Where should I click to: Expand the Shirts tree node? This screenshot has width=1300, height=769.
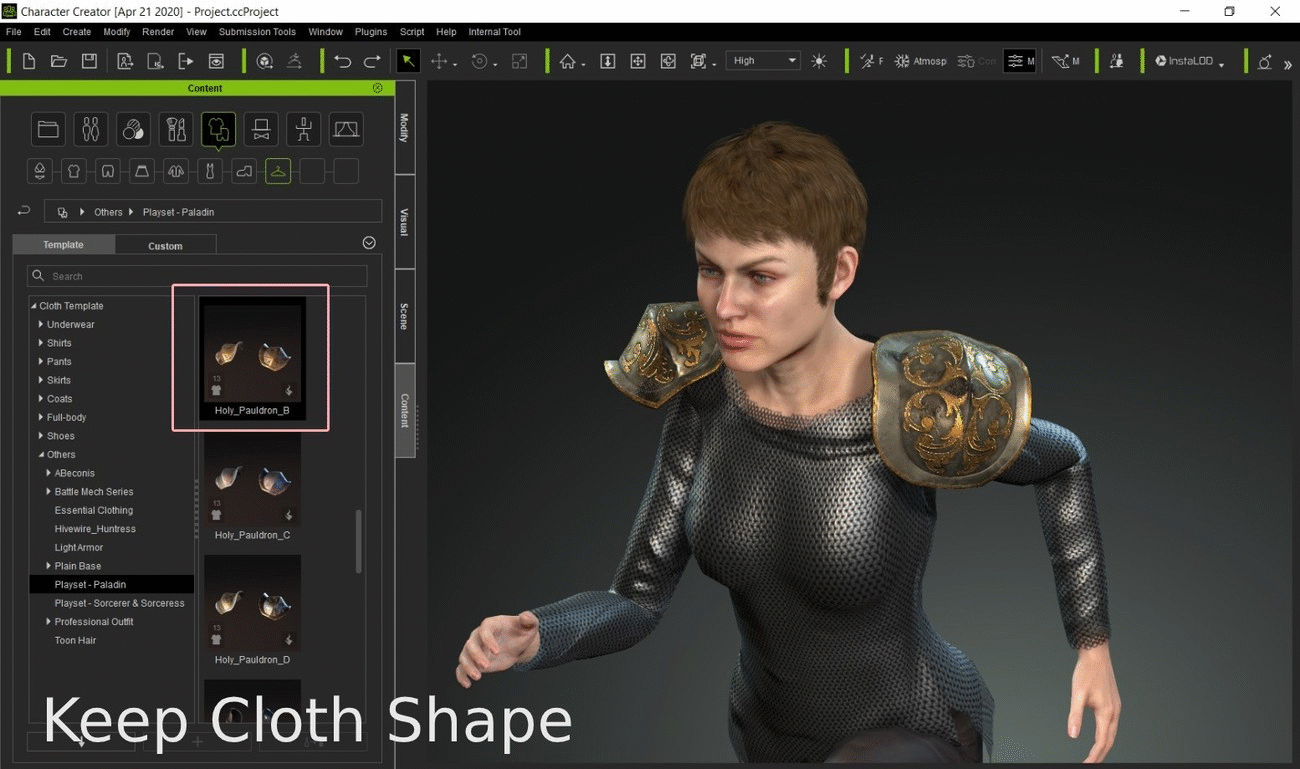pos(41,343)
